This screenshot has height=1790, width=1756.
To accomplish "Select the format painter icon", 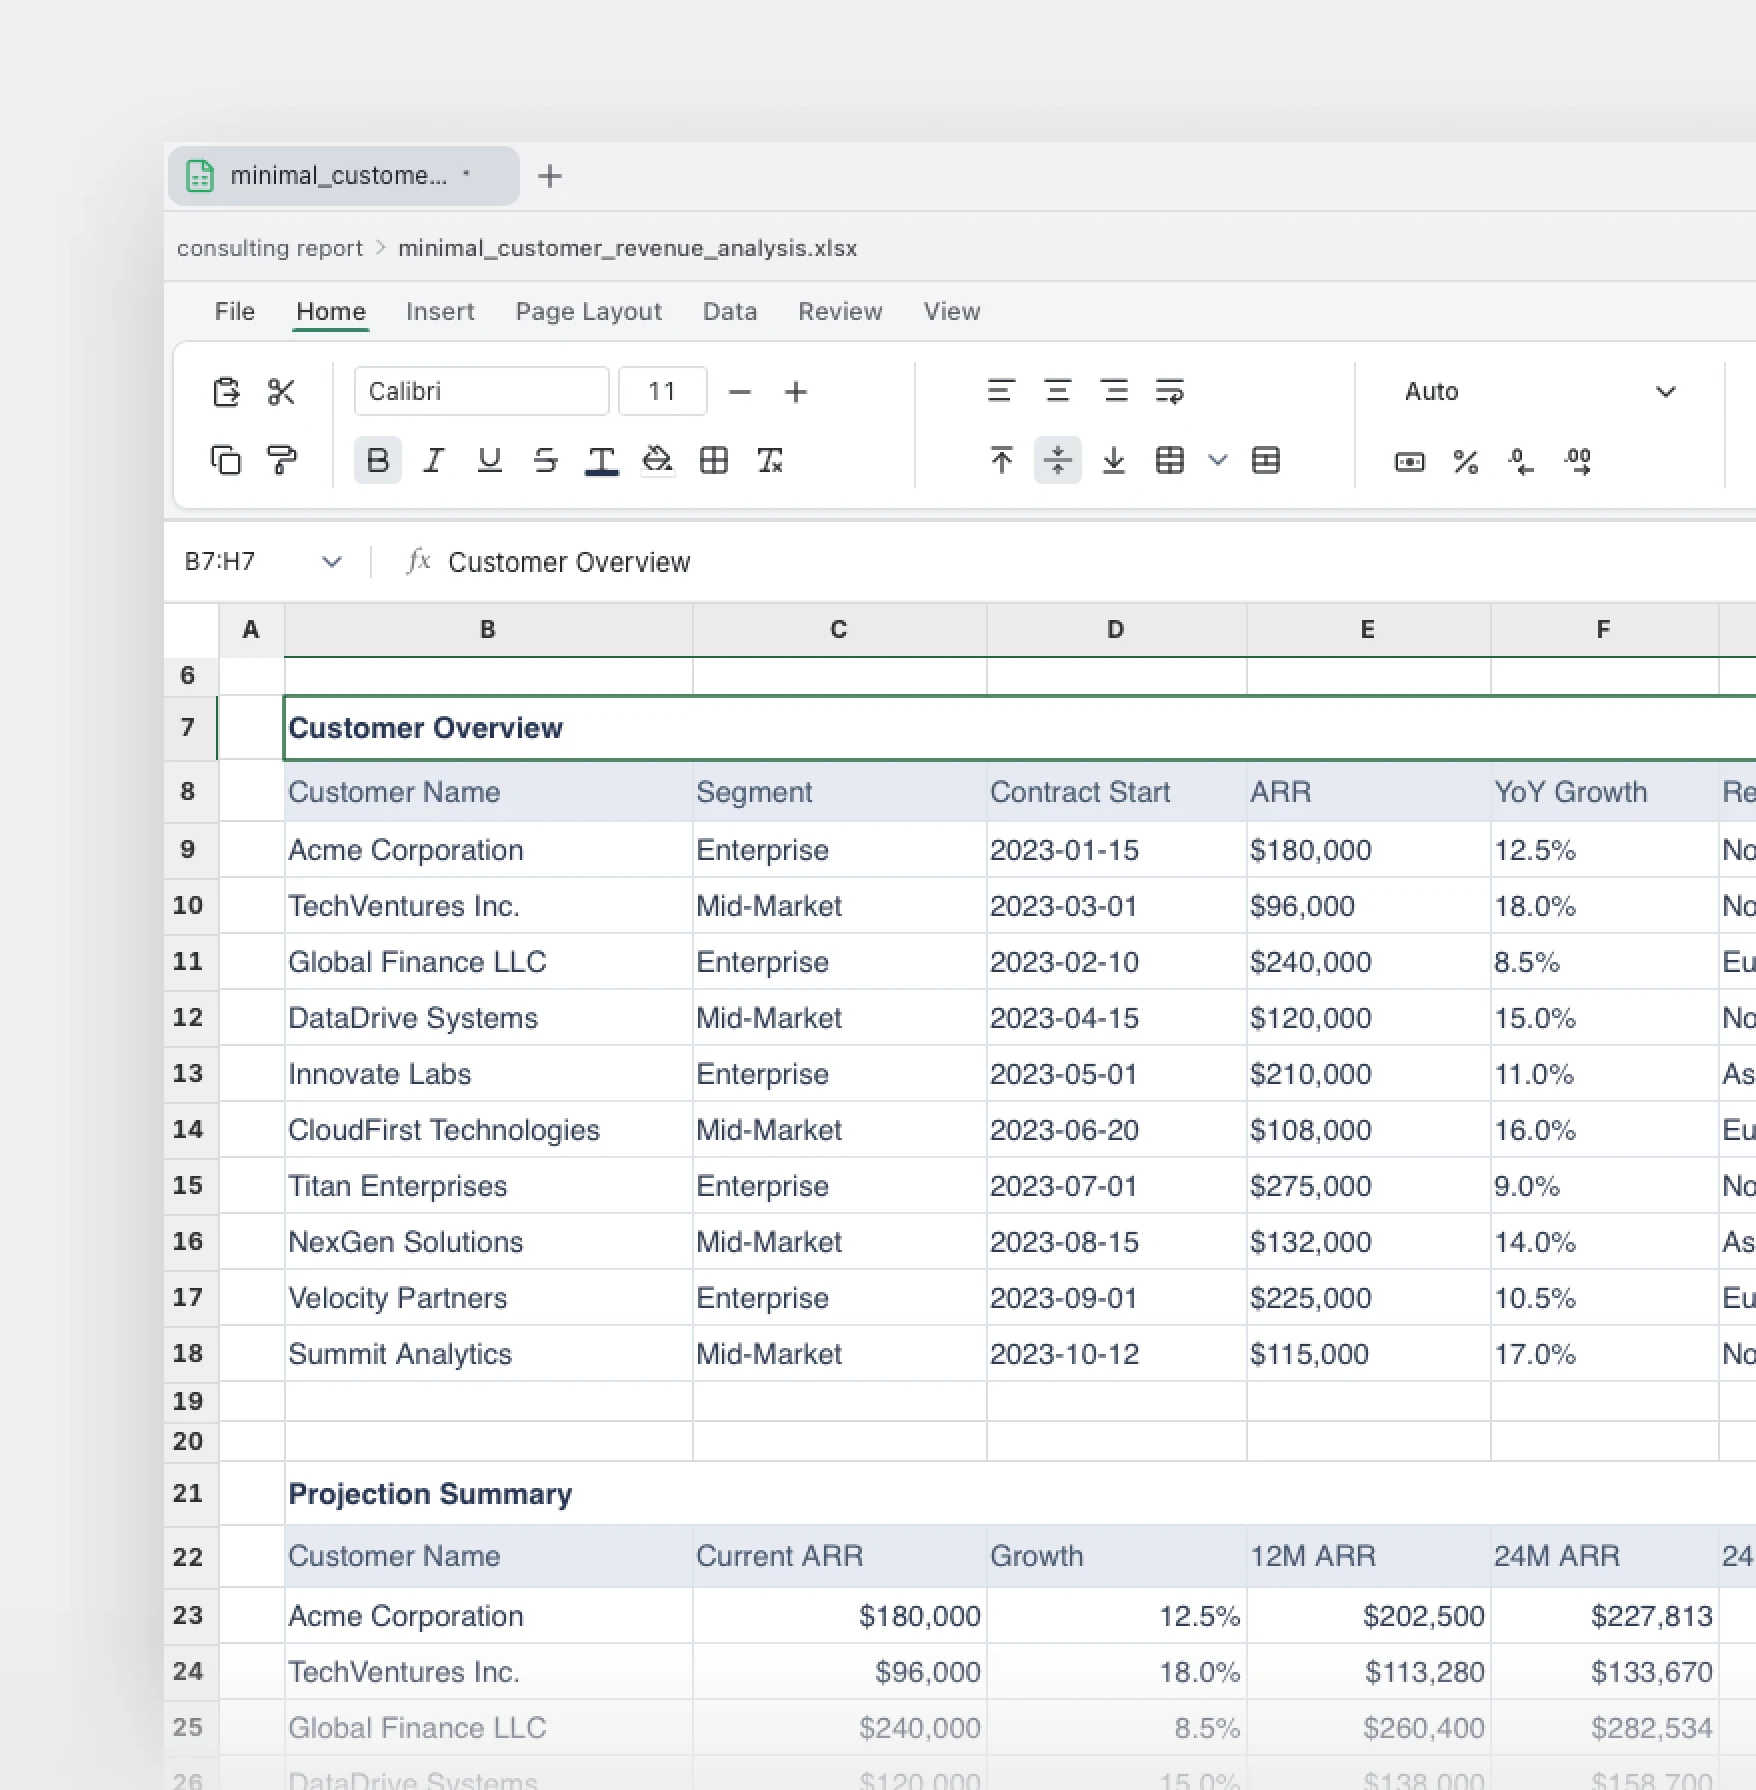I will 282,460.
